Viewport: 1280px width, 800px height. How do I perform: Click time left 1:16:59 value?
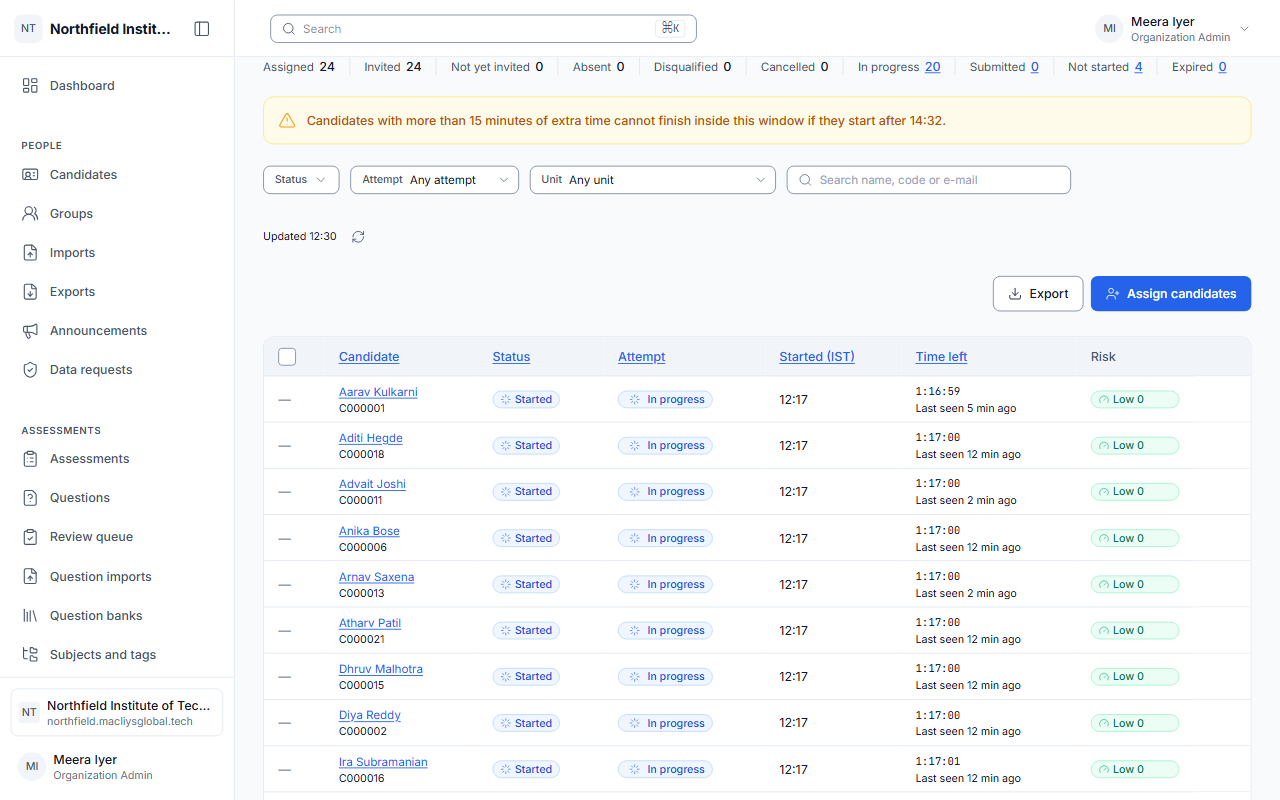pos(938,392)
